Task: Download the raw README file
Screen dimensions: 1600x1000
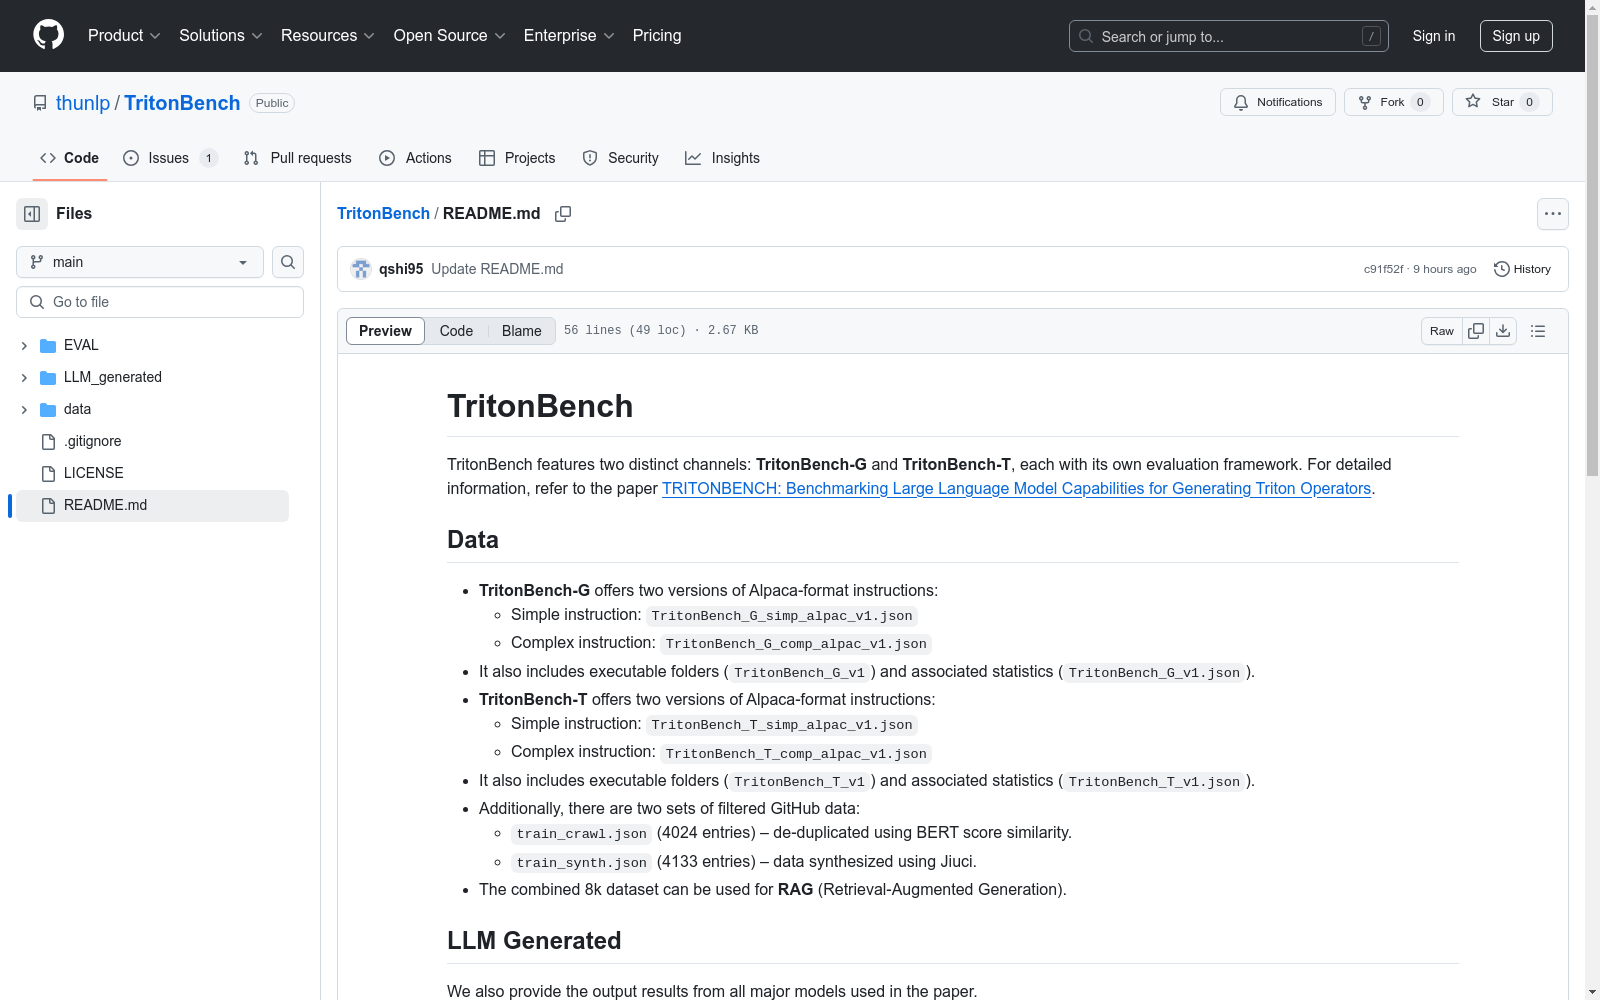Action: click(x=1503, y=330)
